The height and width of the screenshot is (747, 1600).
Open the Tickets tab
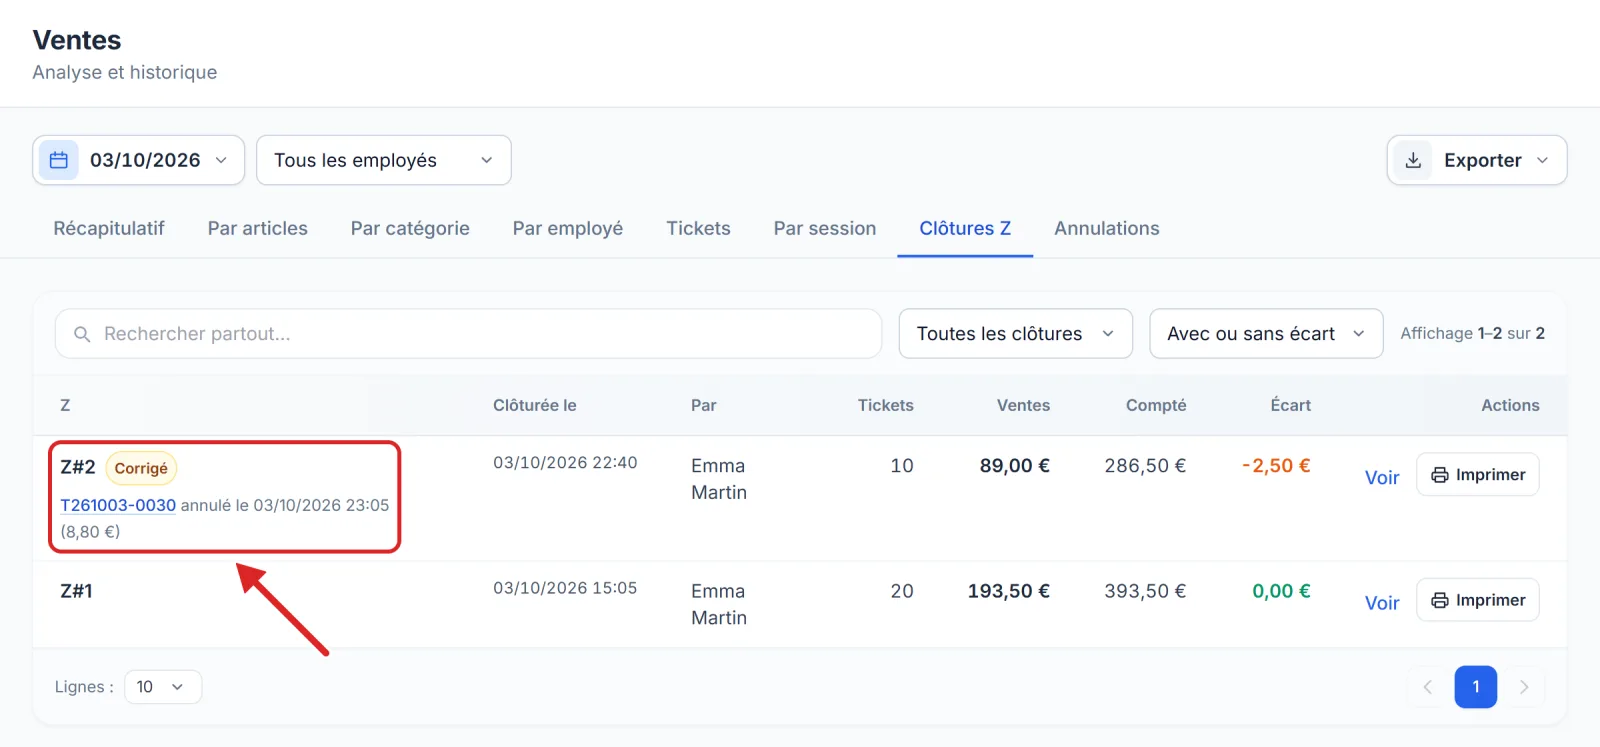point(698,228)
